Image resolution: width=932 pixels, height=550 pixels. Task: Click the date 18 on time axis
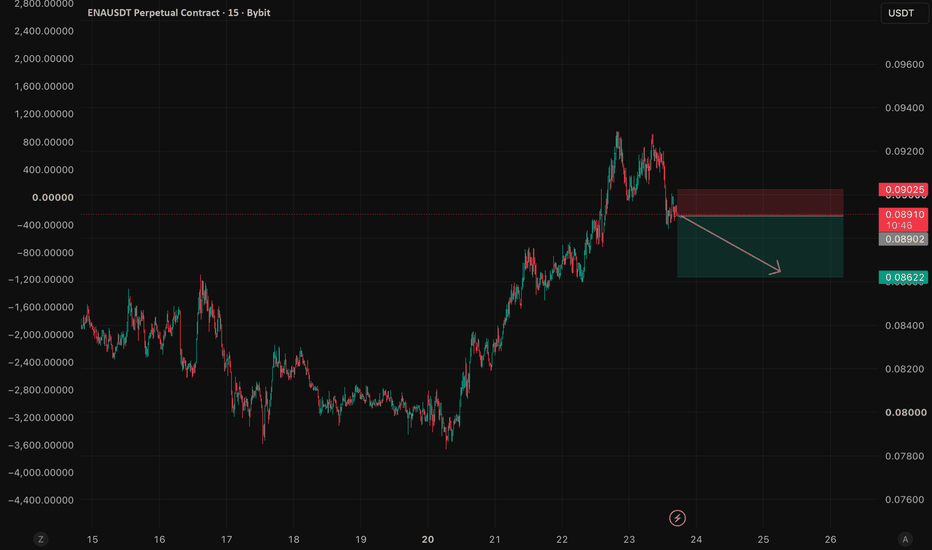tap(294, 539)
